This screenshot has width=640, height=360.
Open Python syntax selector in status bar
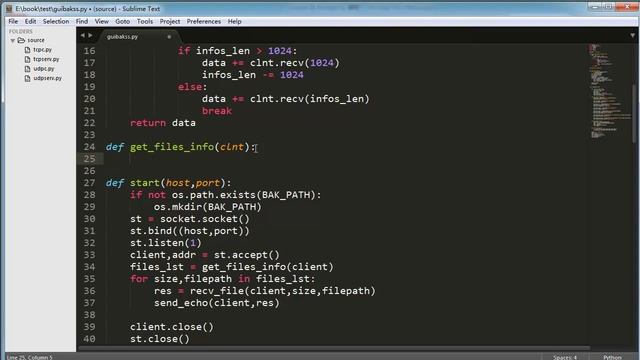(x=612, y=357)
